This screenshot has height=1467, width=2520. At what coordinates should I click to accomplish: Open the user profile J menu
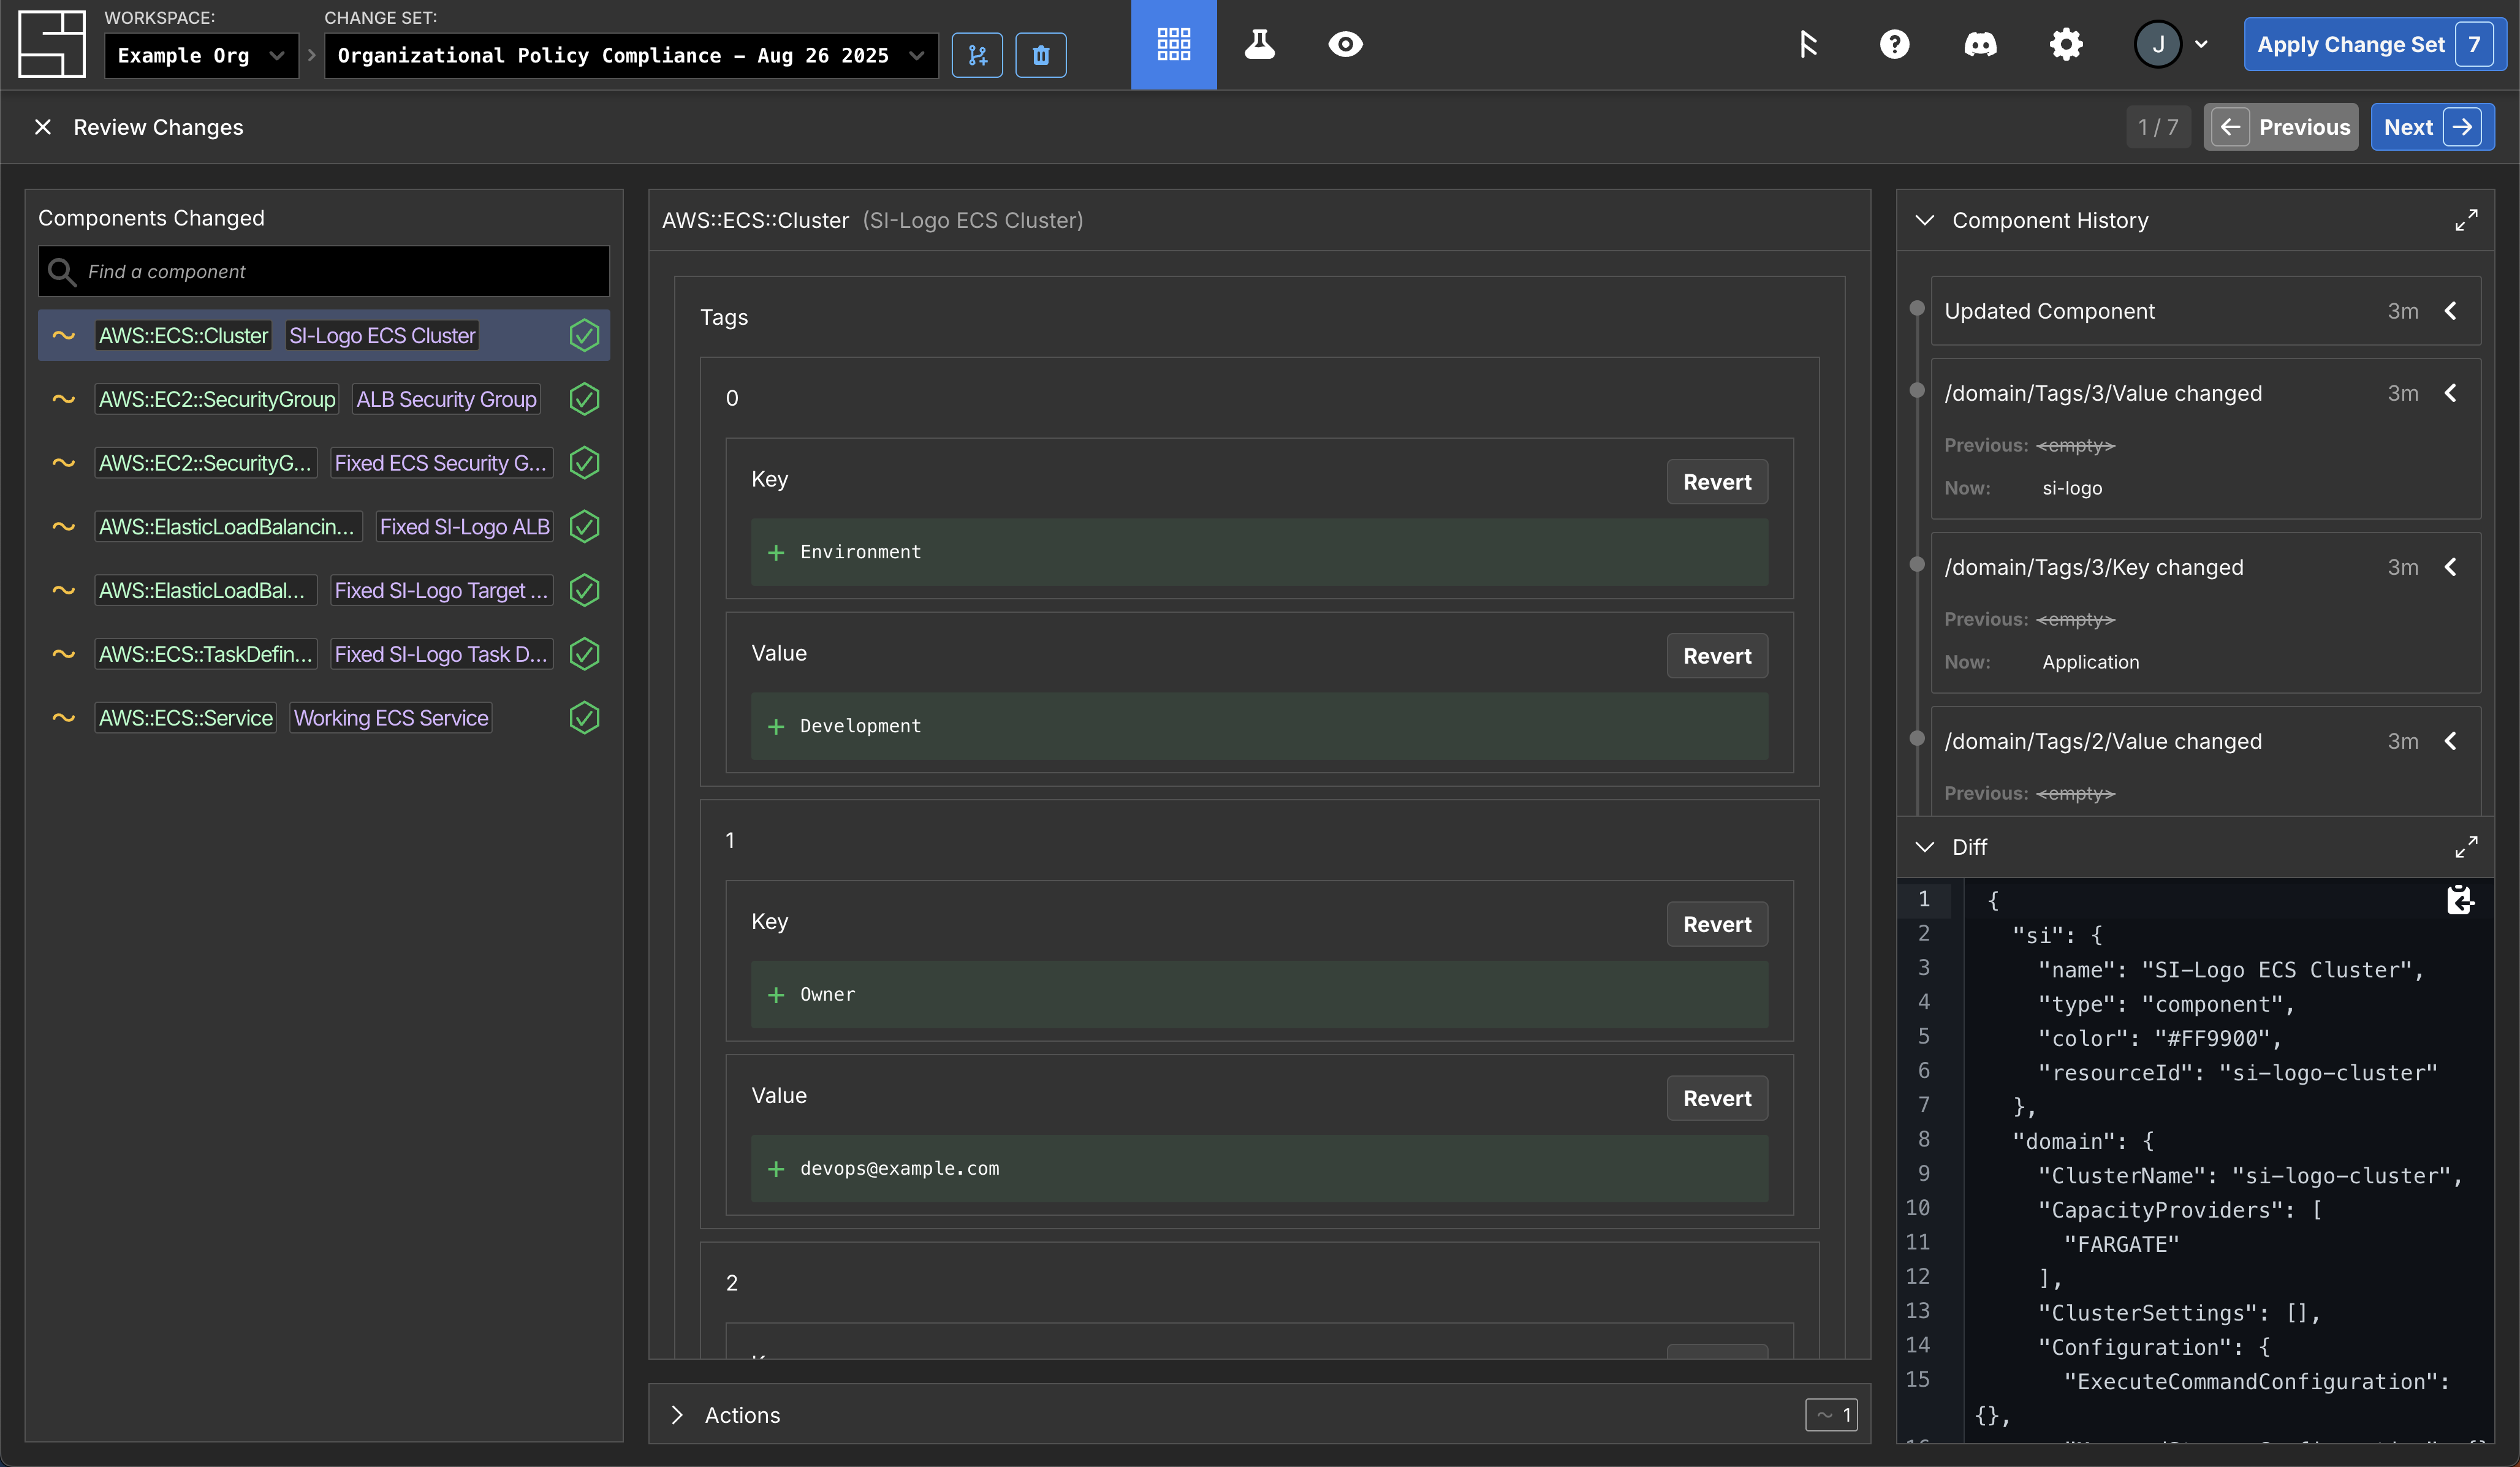tap(2171, 44)
